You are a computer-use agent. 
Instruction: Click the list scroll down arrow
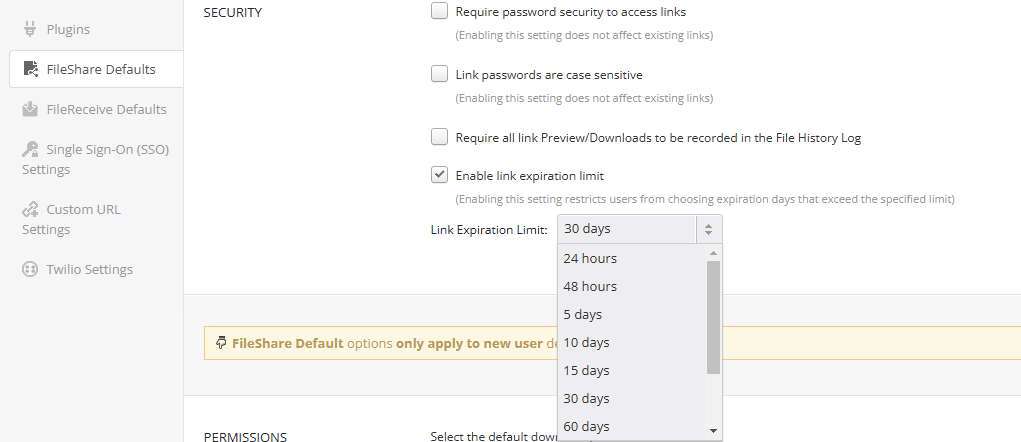713,431
